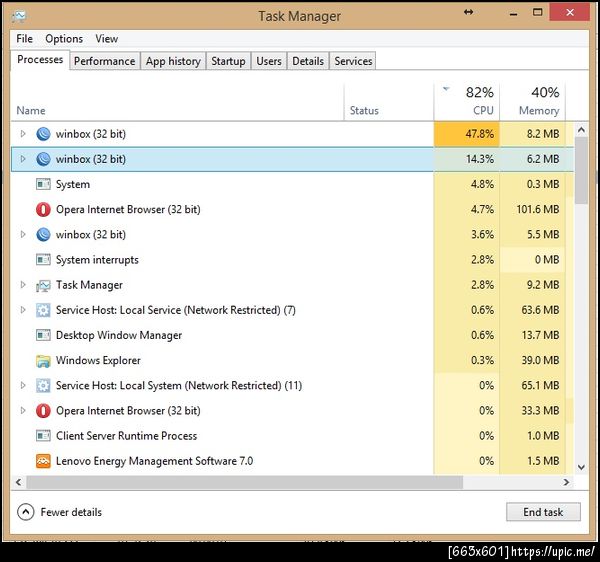Viewport: 600px width, 562px height.
Task: Click the 101.6 MB memory cell
Action: 533,210
